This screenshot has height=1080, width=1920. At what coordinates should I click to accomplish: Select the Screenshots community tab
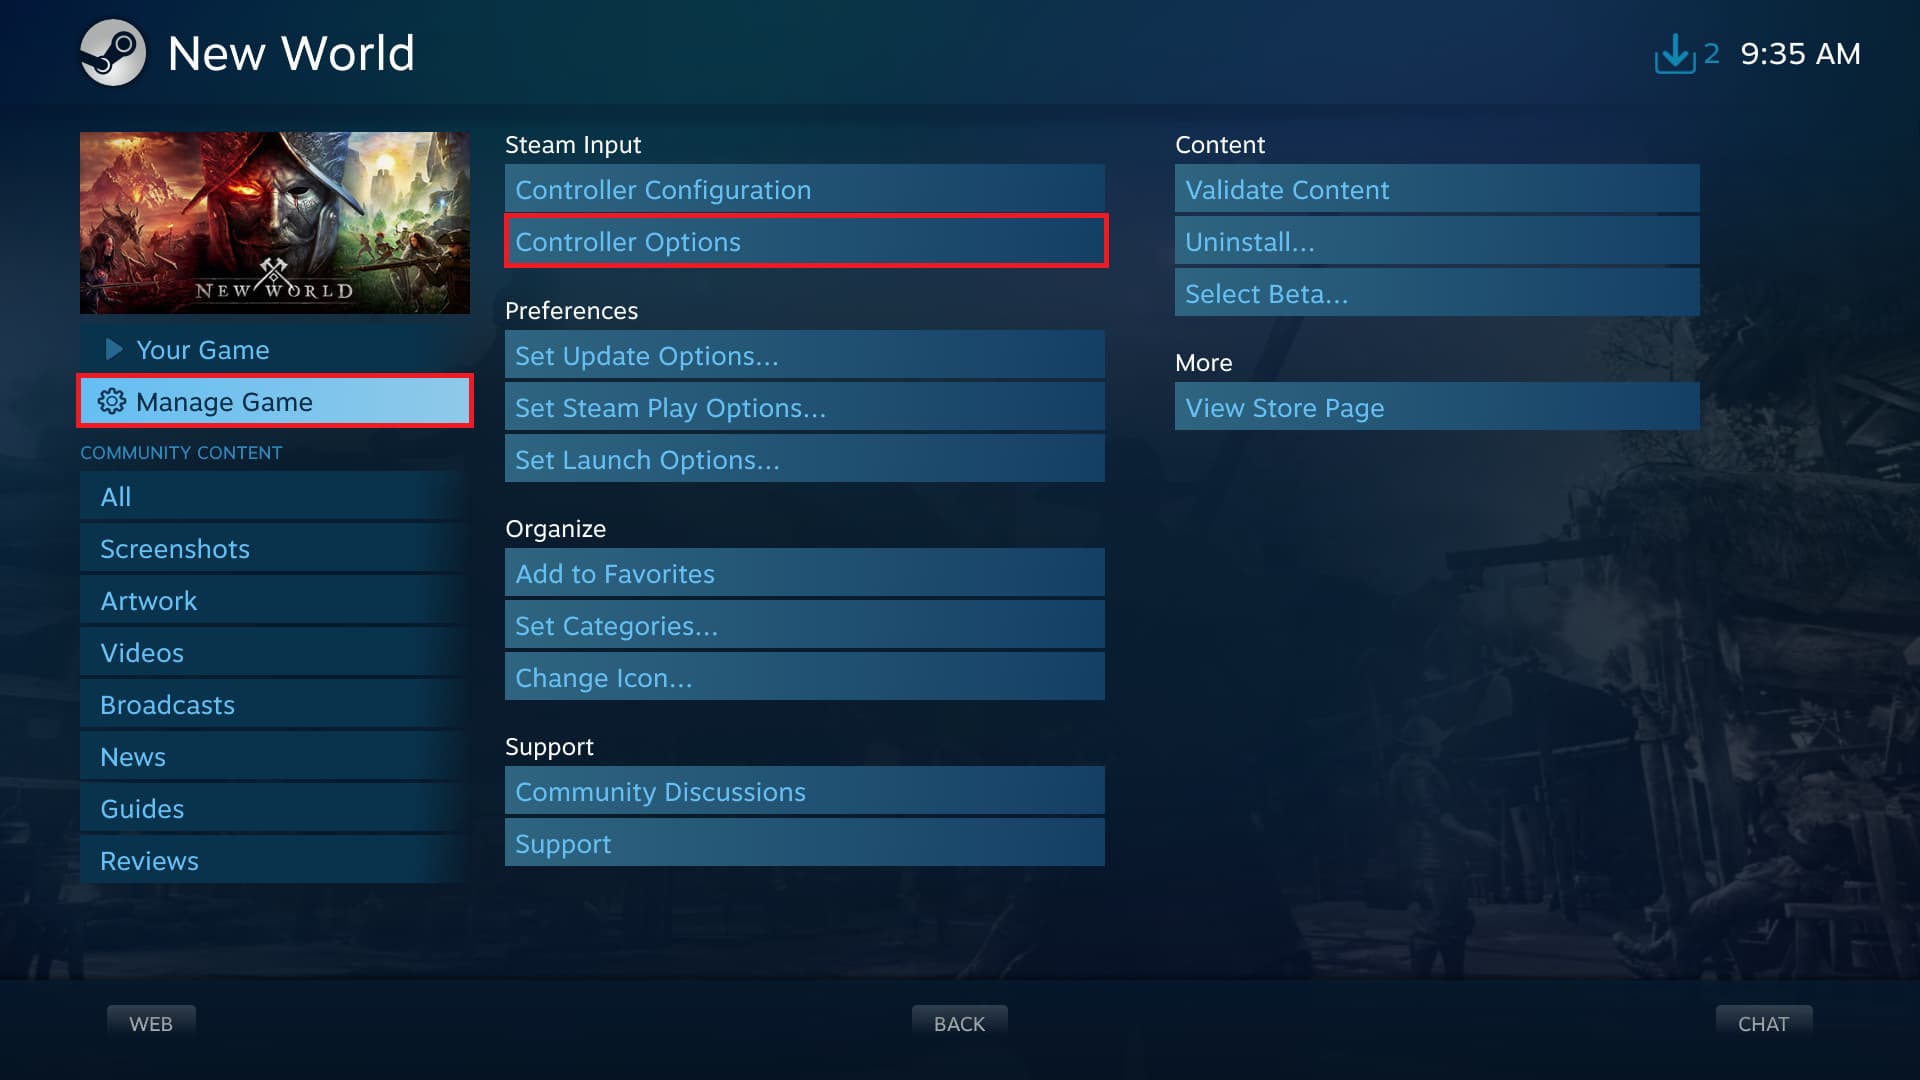(x=175, y=549)
